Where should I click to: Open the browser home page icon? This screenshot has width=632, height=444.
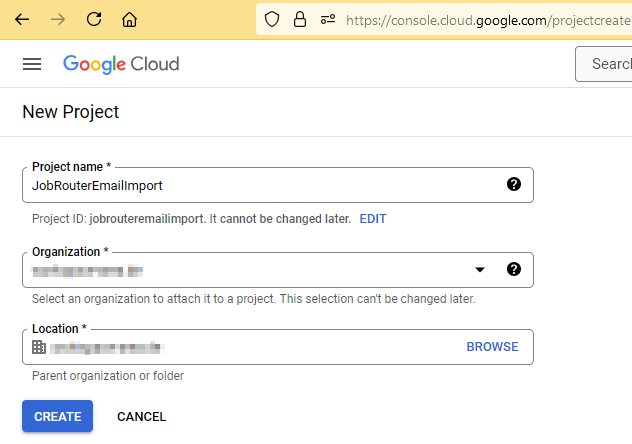pyautogui.click(x=129, y=19)
